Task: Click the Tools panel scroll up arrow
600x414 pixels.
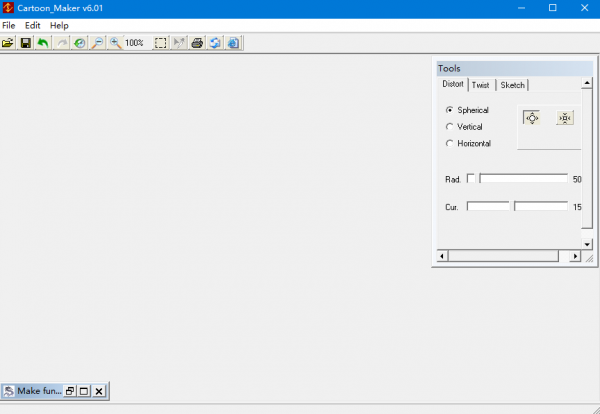Action: pos(587,83)
